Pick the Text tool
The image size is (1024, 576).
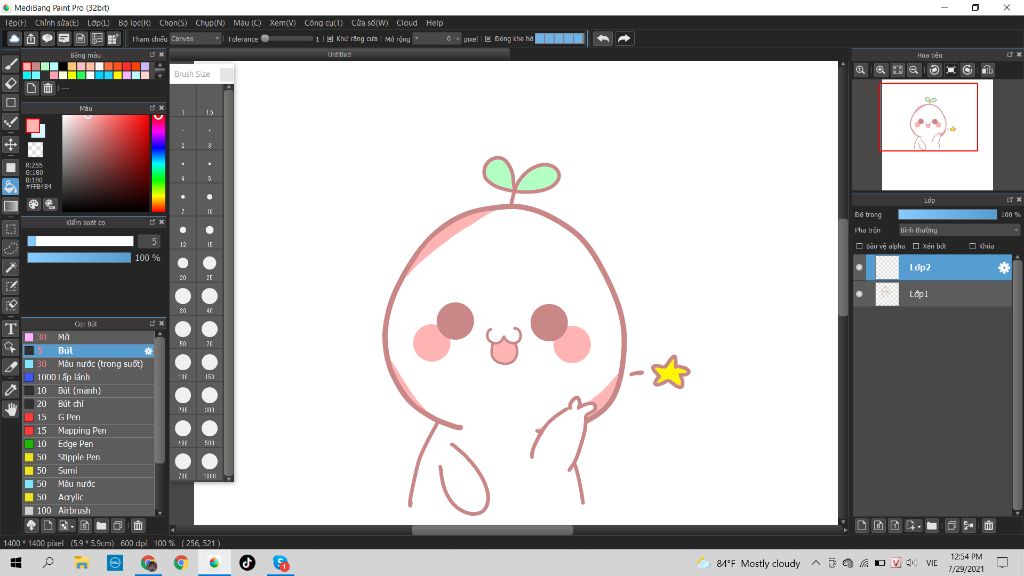click(11, 329)
